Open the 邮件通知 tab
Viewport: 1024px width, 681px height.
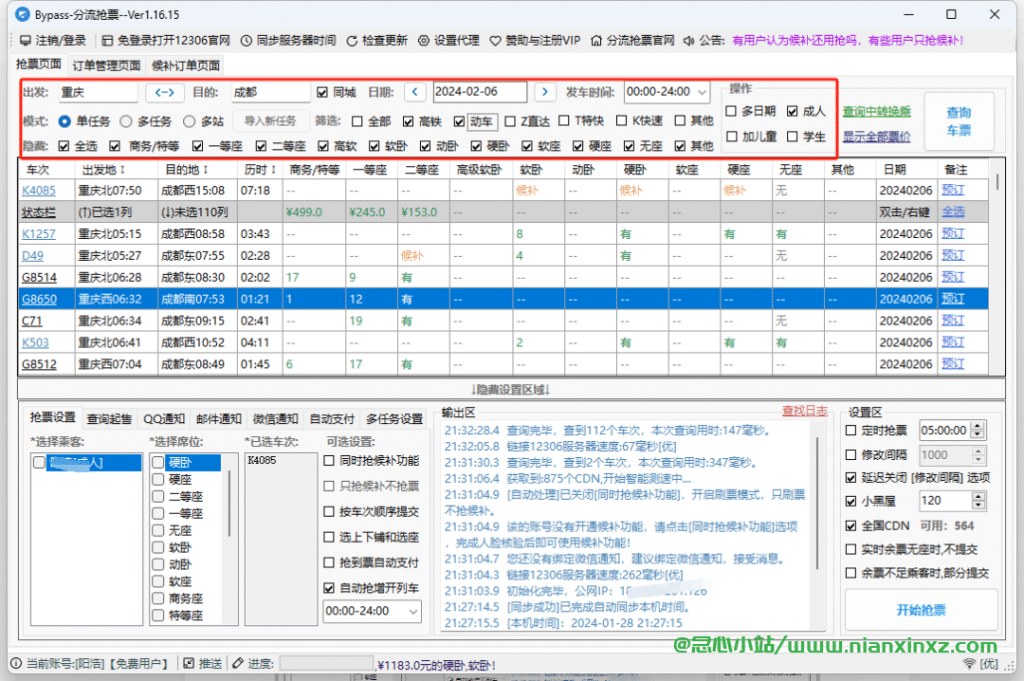tap(219, 419)
